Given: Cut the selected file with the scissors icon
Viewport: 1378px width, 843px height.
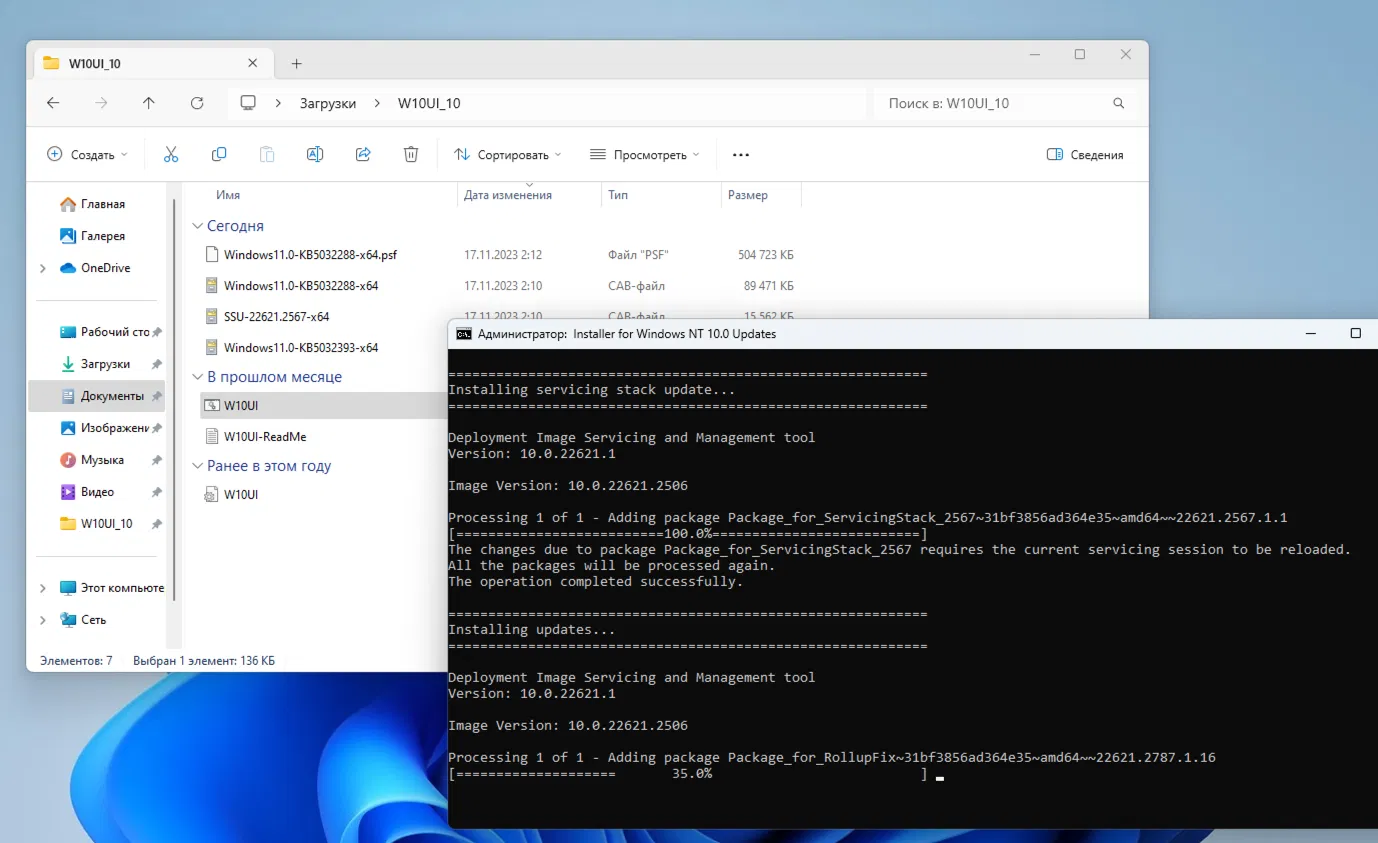Looking at the screenshot, I should (171, 154).
